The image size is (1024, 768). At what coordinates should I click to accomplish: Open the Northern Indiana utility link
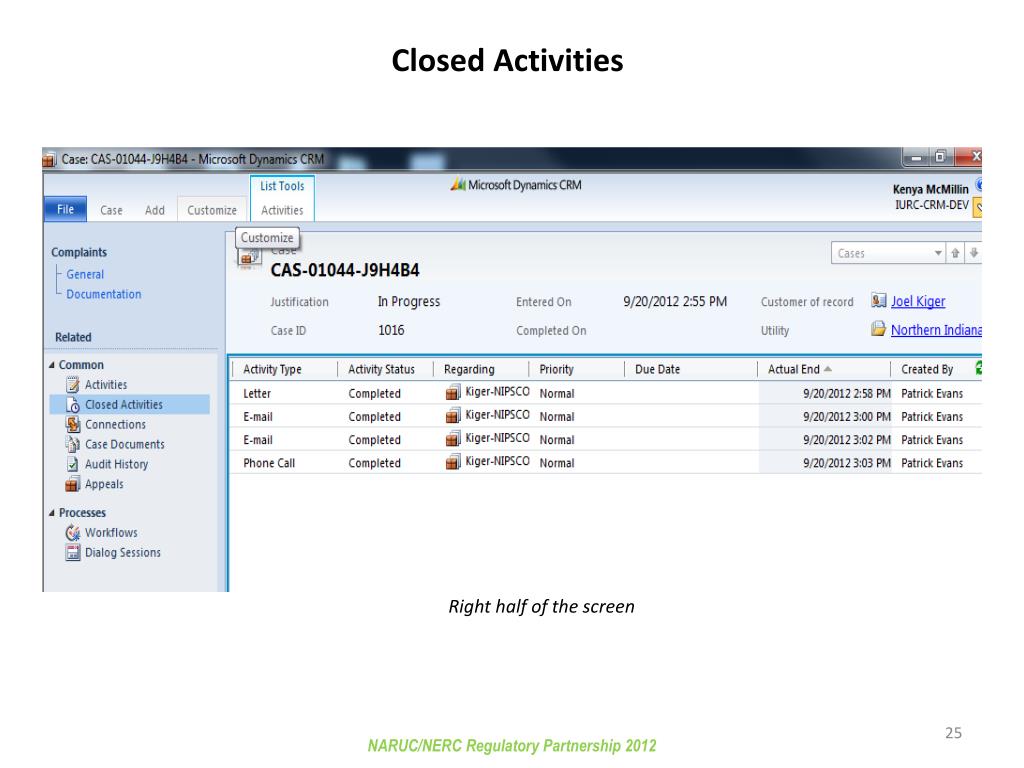tap(936, 330)
